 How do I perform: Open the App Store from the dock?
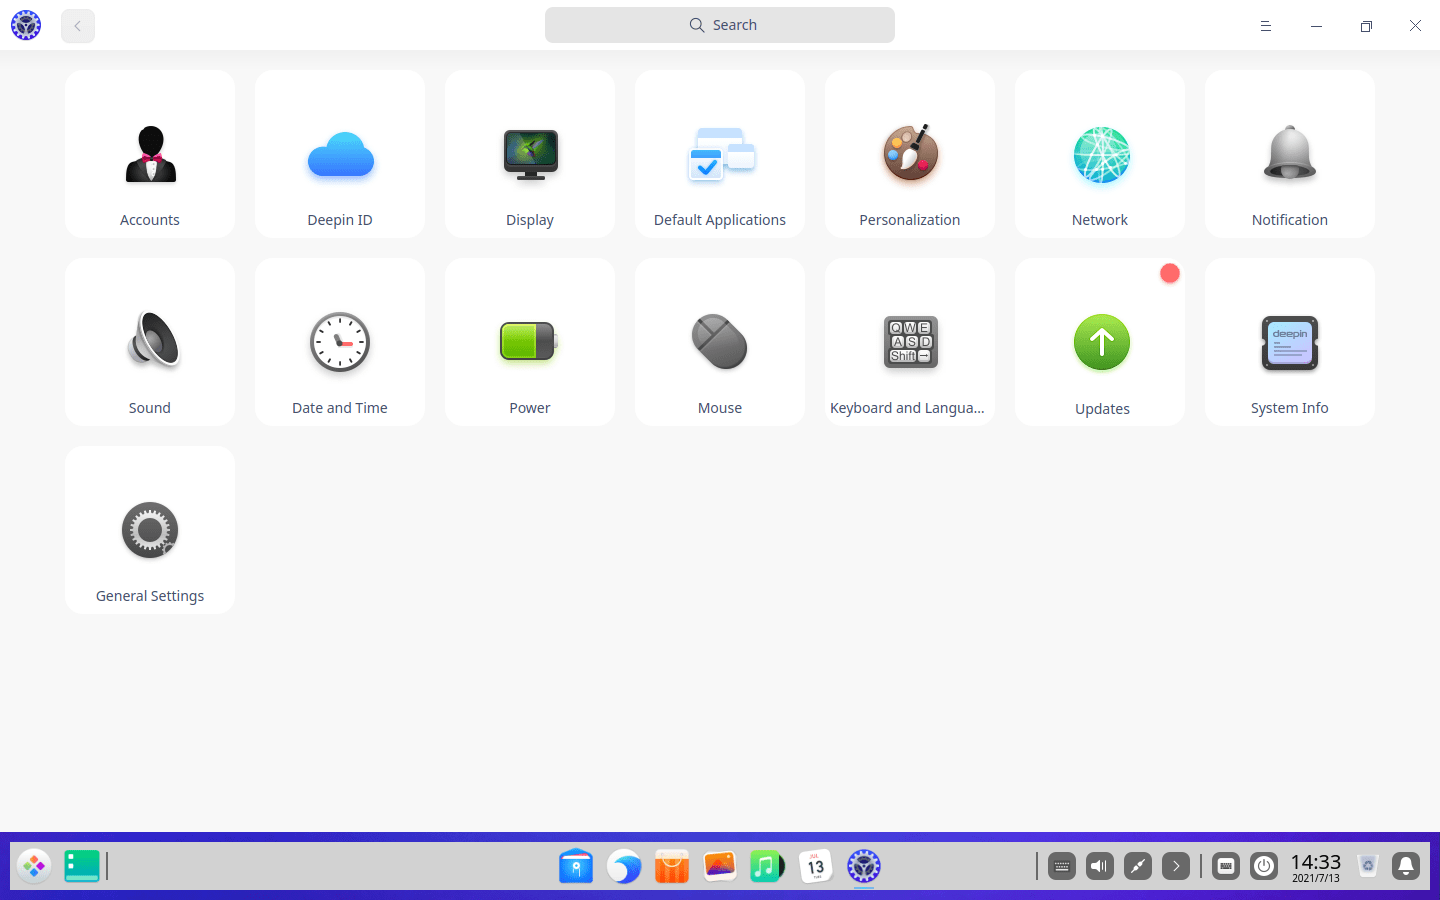(x=671, y=866)
